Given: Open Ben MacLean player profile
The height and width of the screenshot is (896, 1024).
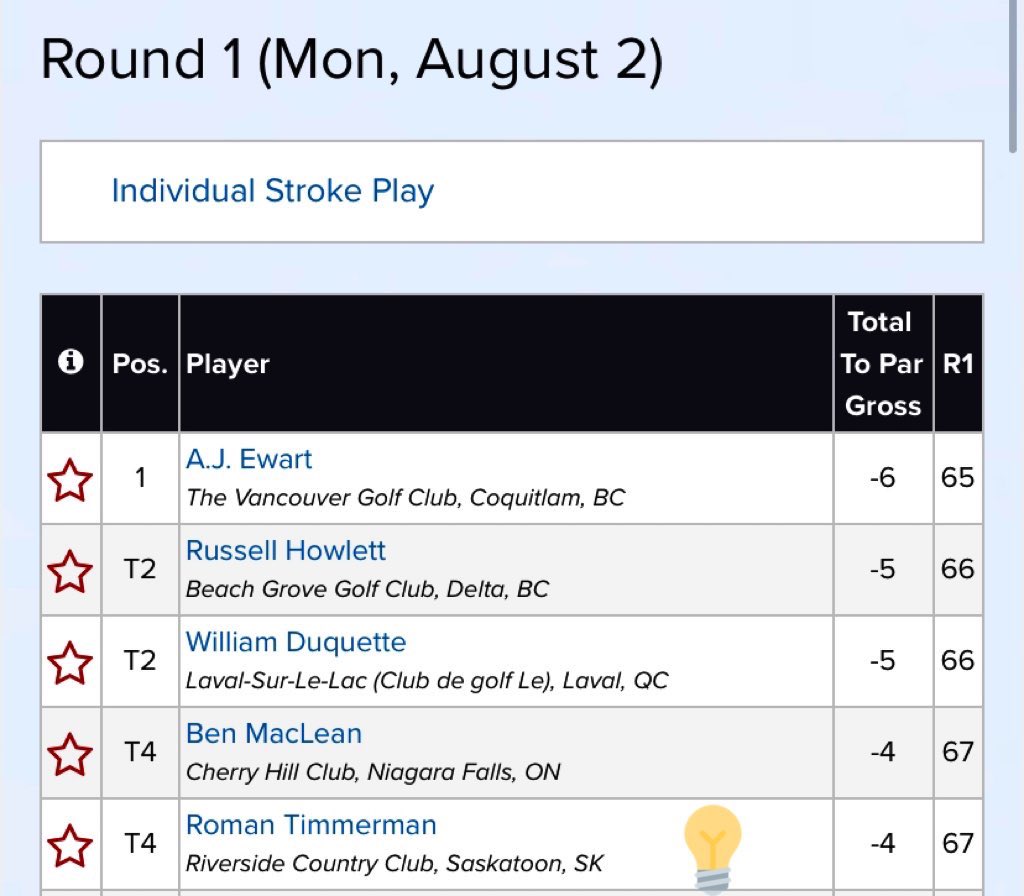Looking at the screenshot, I should (274, 734).
